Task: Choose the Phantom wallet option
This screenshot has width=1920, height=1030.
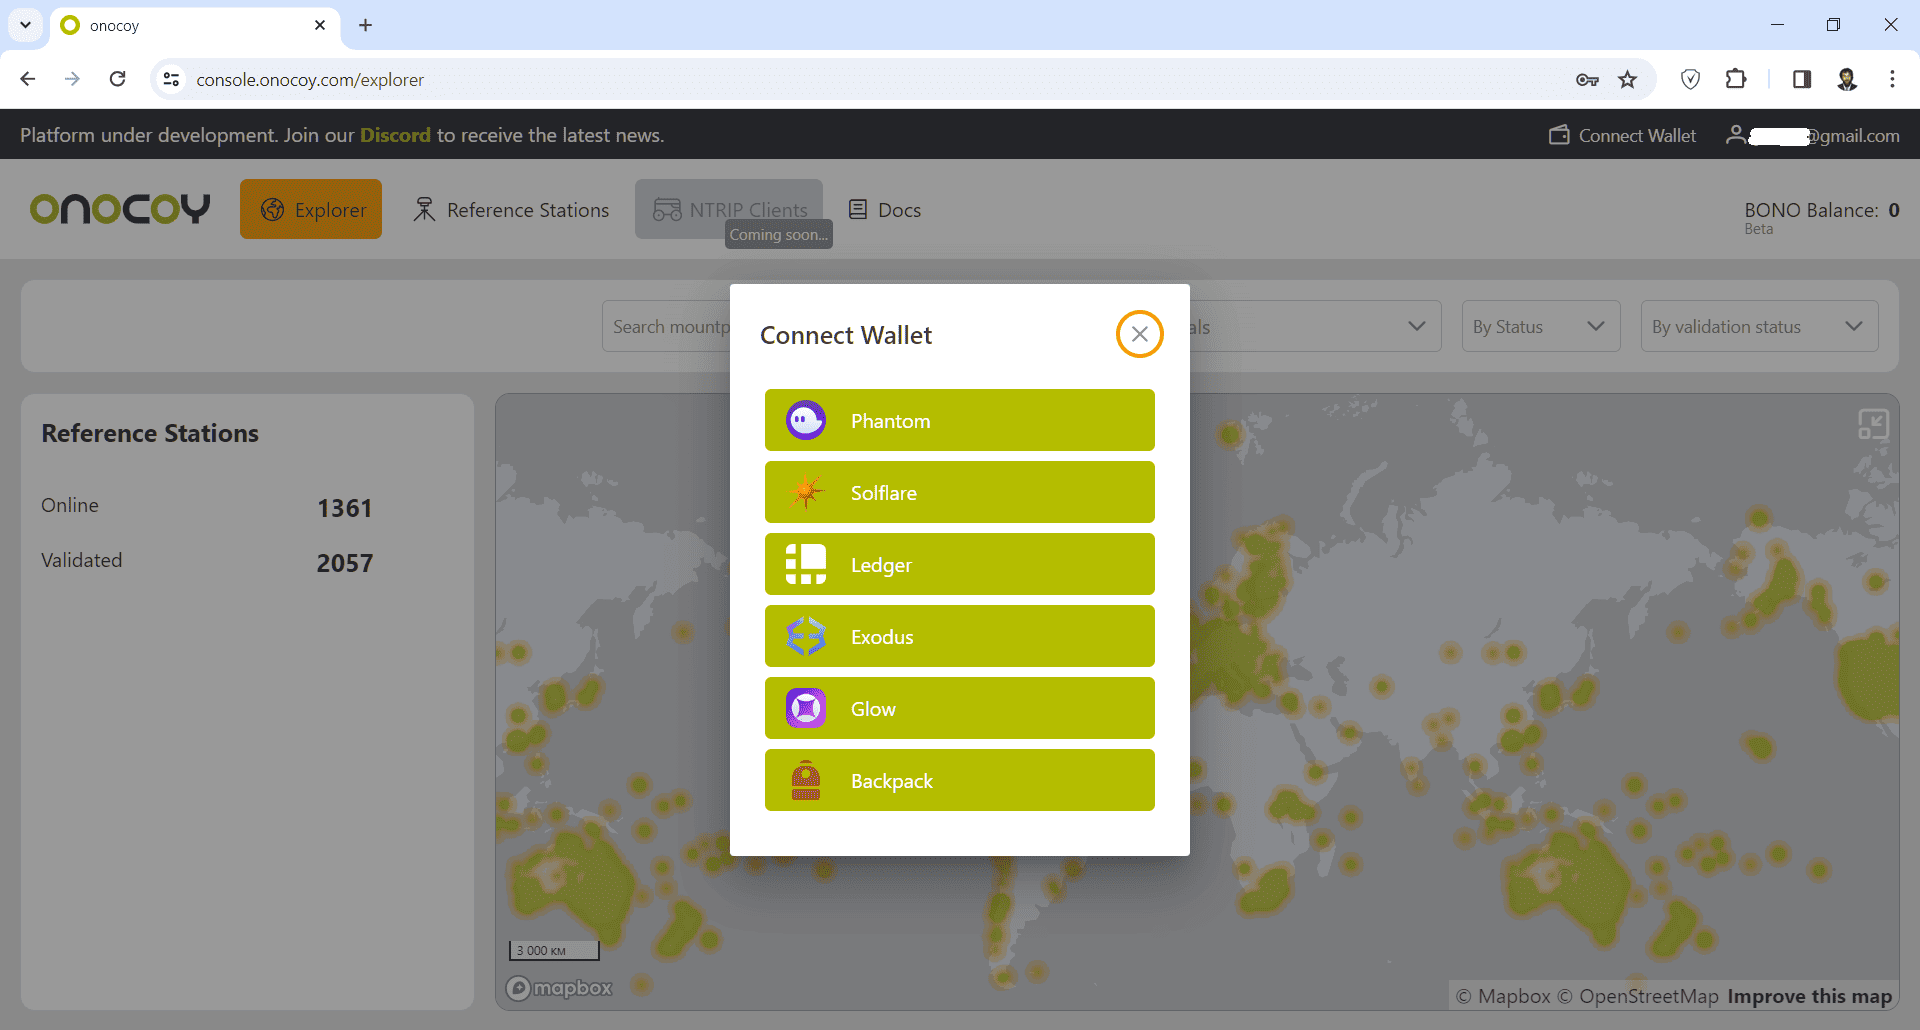Action: (959, 420)
